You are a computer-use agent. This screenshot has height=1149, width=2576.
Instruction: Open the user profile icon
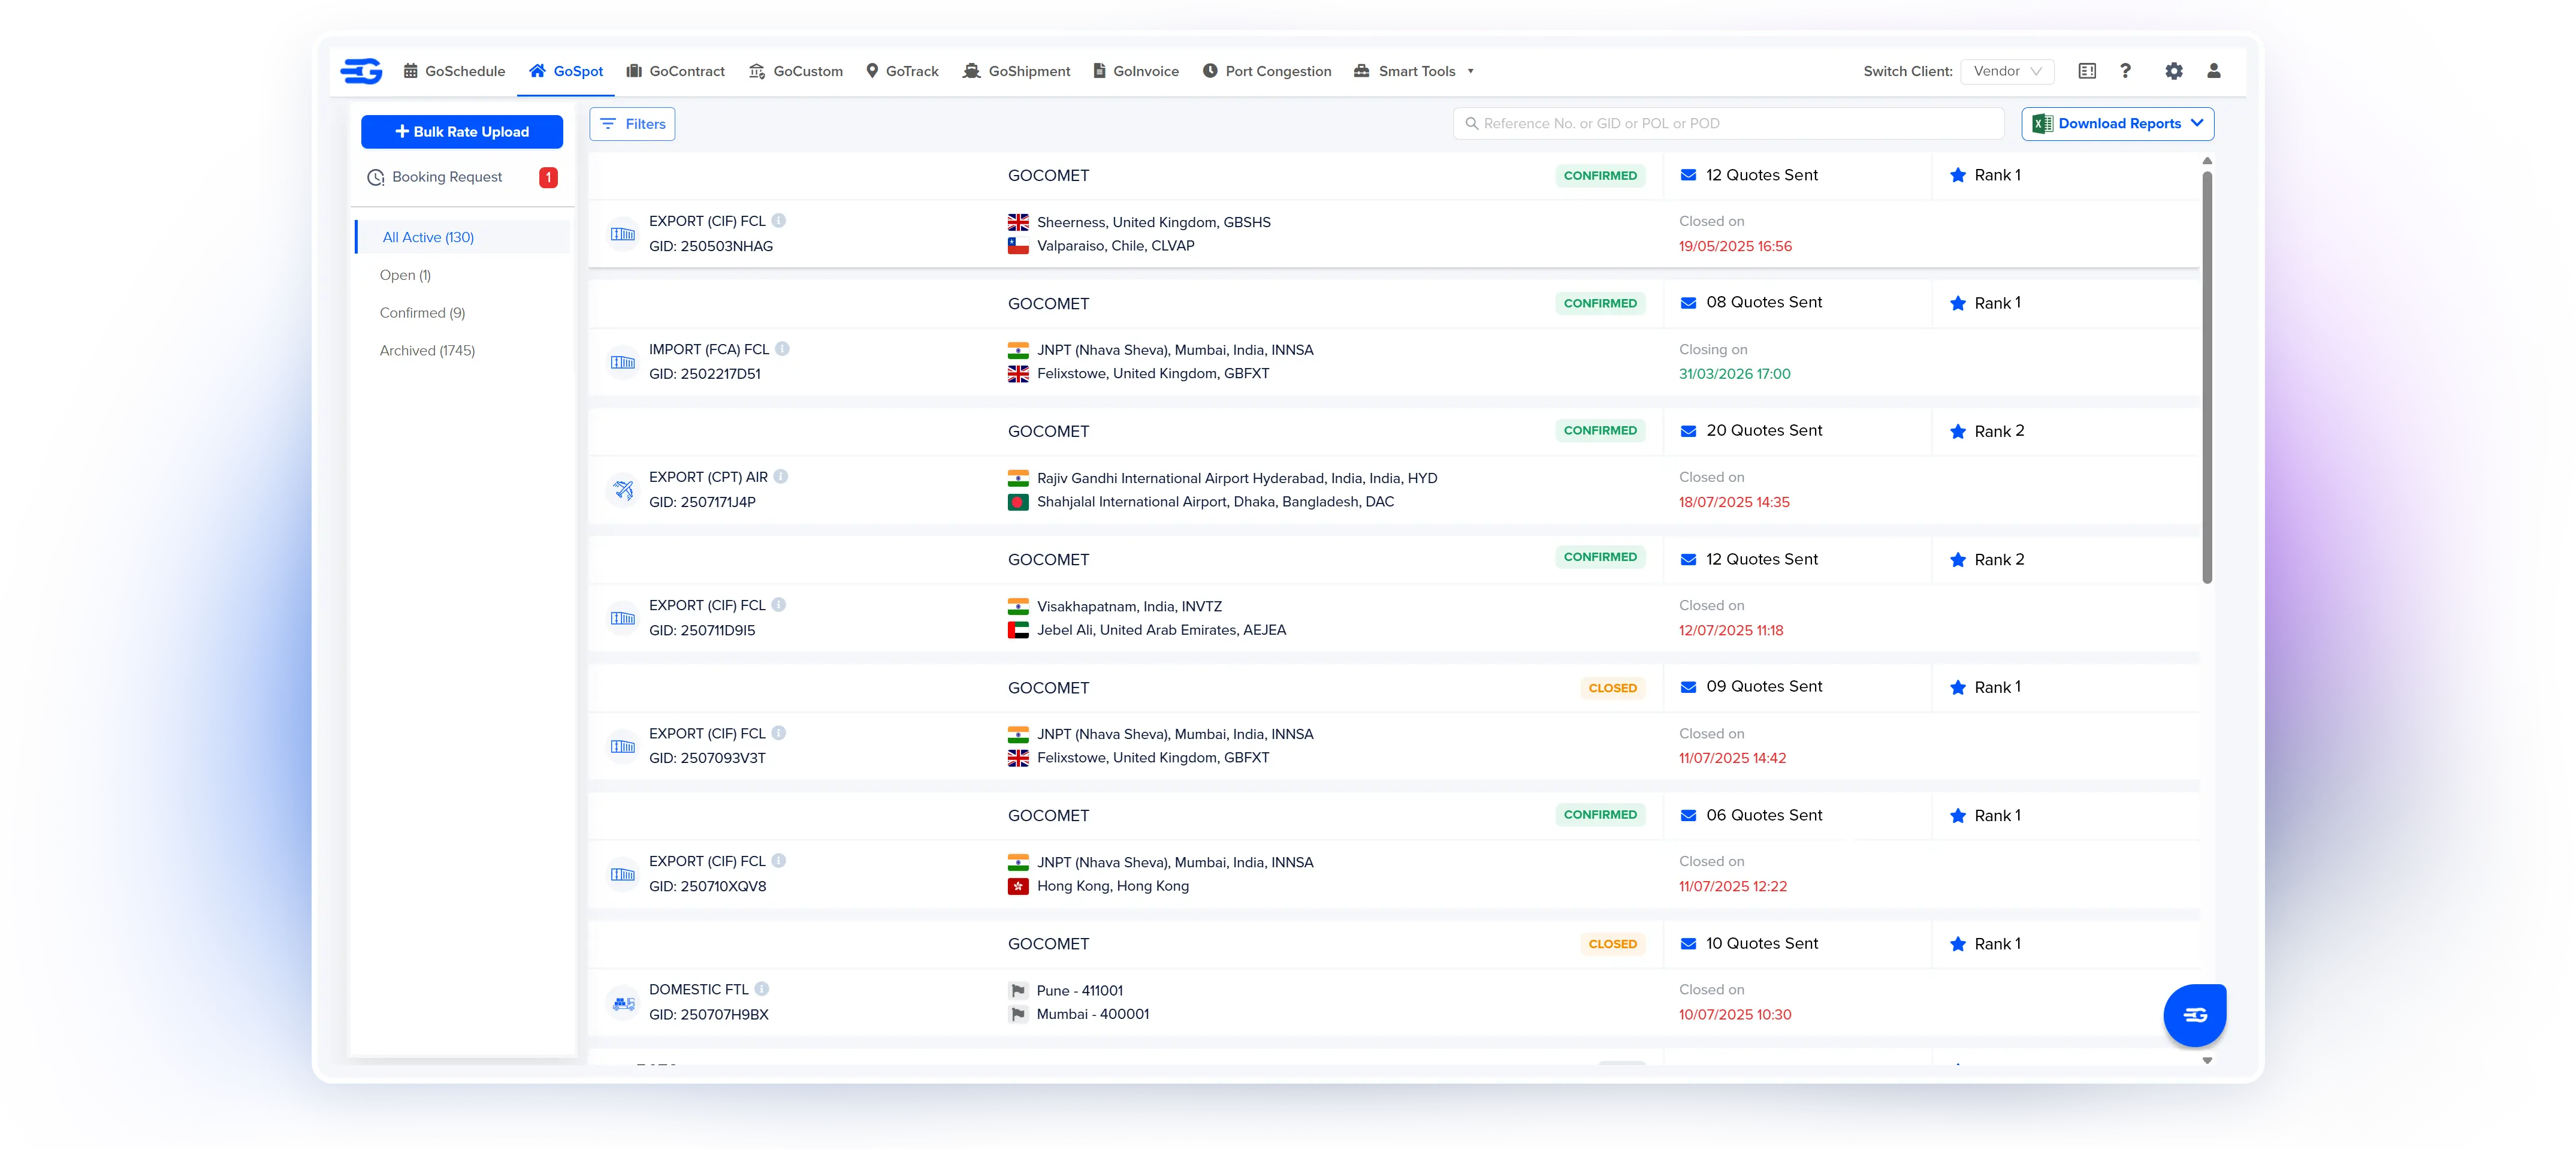[2213, 71]
